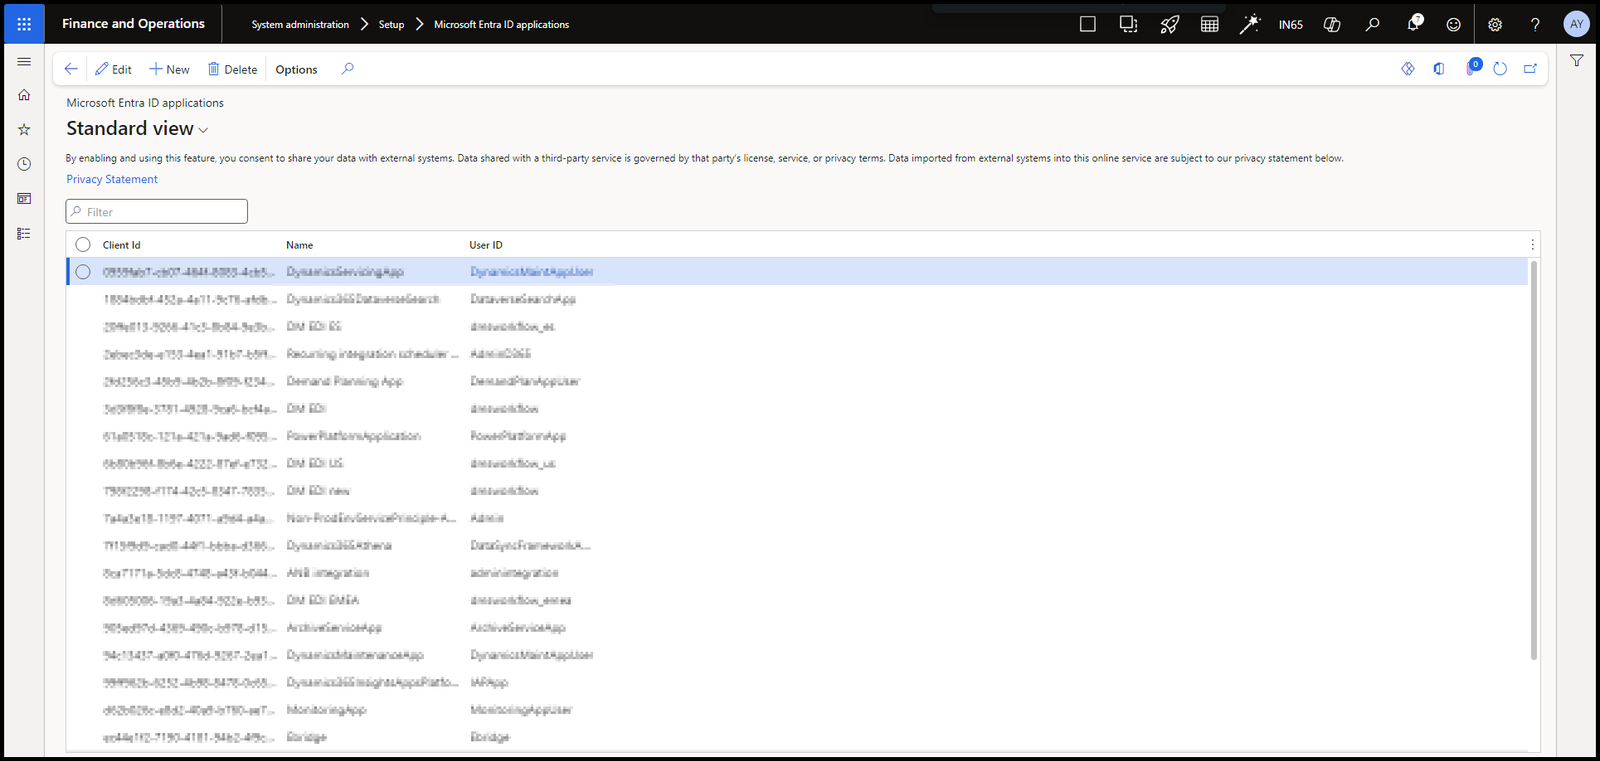
Task: Open Favorites star in the sidebar
Action: point(24,129)
